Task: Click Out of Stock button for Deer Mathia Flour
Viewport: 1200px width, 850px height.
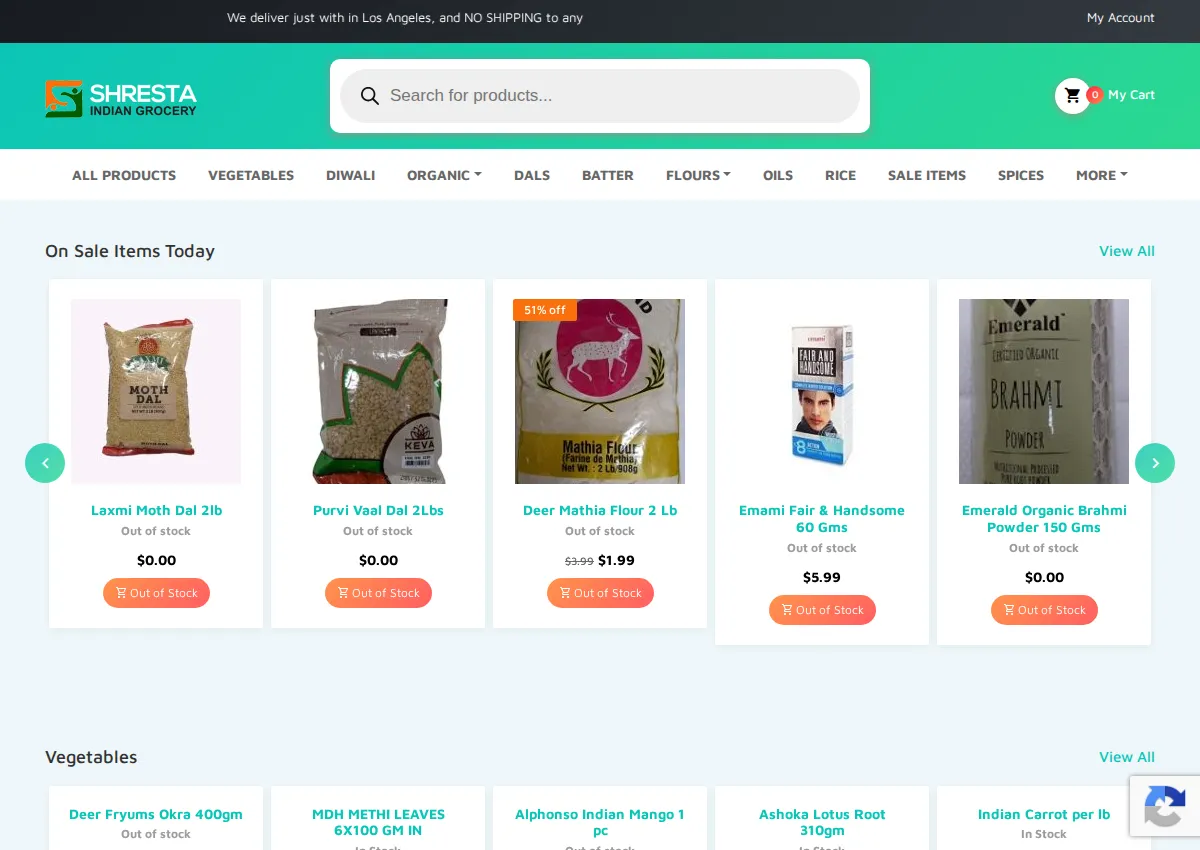Action: pyautogui.click(x=600, y=593)
